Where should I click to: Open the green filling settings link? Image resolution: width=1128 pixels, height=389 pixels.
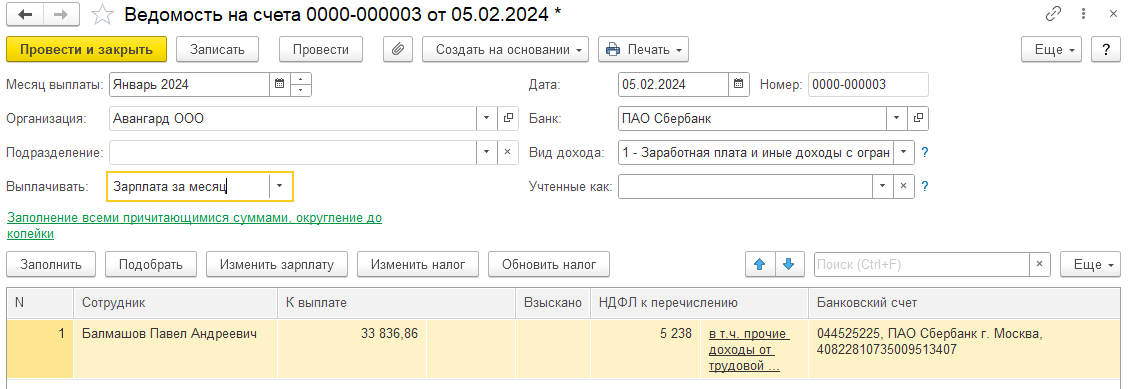194,225
